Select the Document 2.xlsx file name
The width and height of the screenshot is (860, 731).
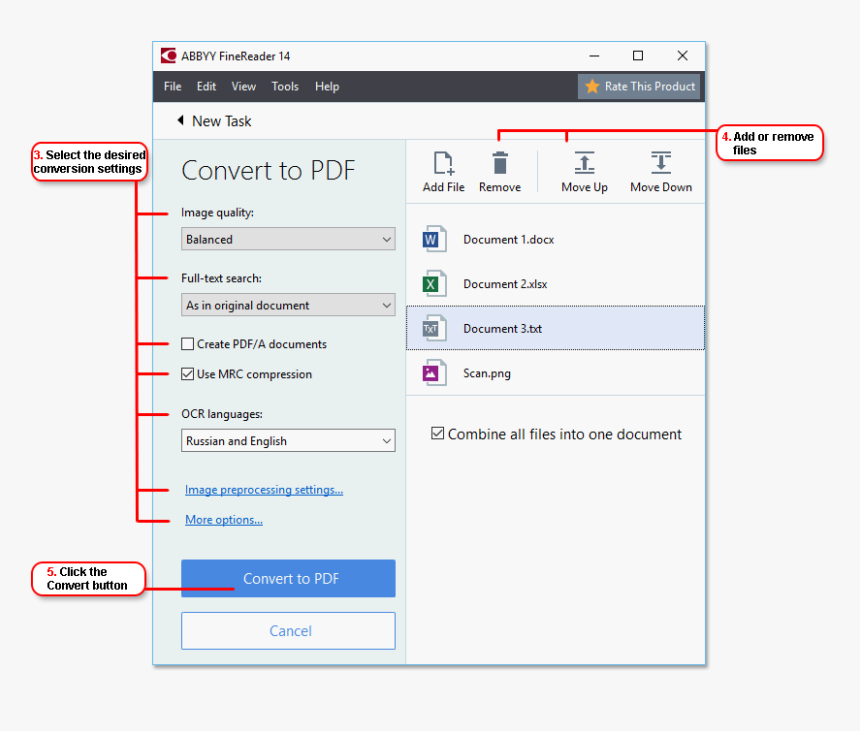click(x=505, y=284)
